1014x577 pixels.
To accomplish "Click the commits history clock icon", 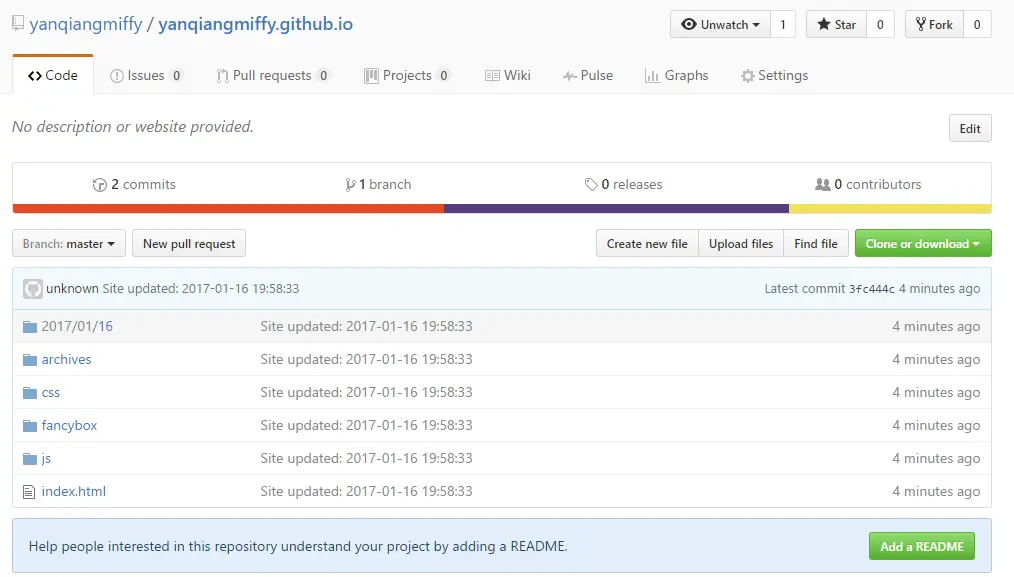I will [100, 185].
